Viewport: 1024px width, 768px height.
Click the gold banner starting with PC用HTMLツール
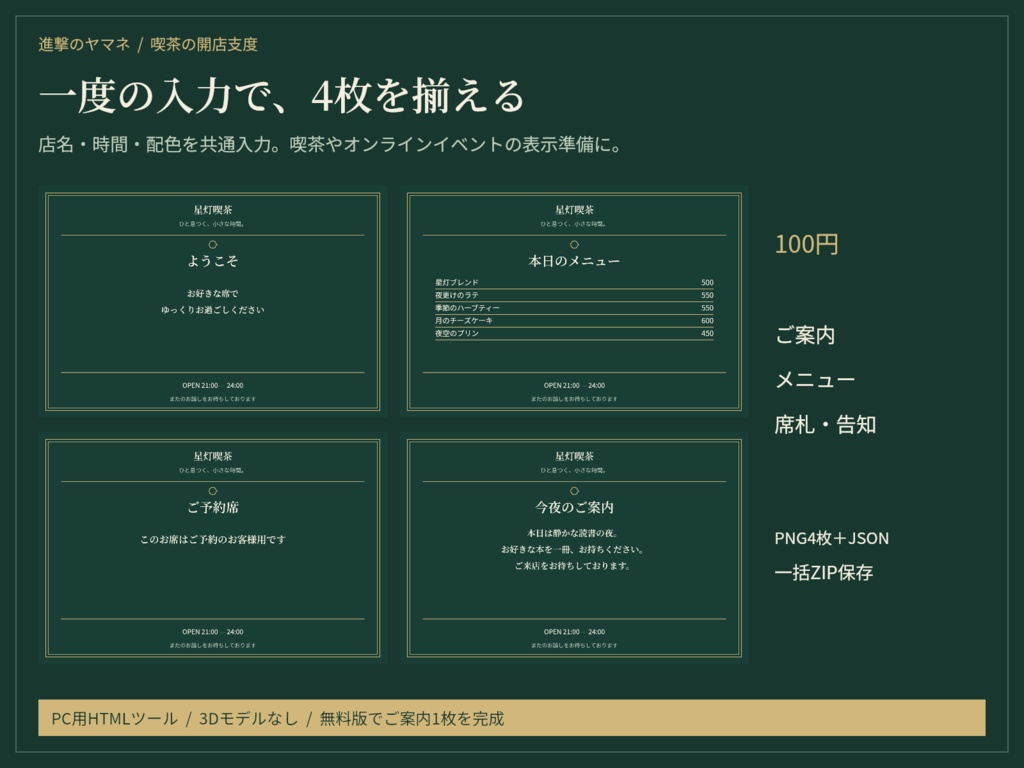pos(511,718)
